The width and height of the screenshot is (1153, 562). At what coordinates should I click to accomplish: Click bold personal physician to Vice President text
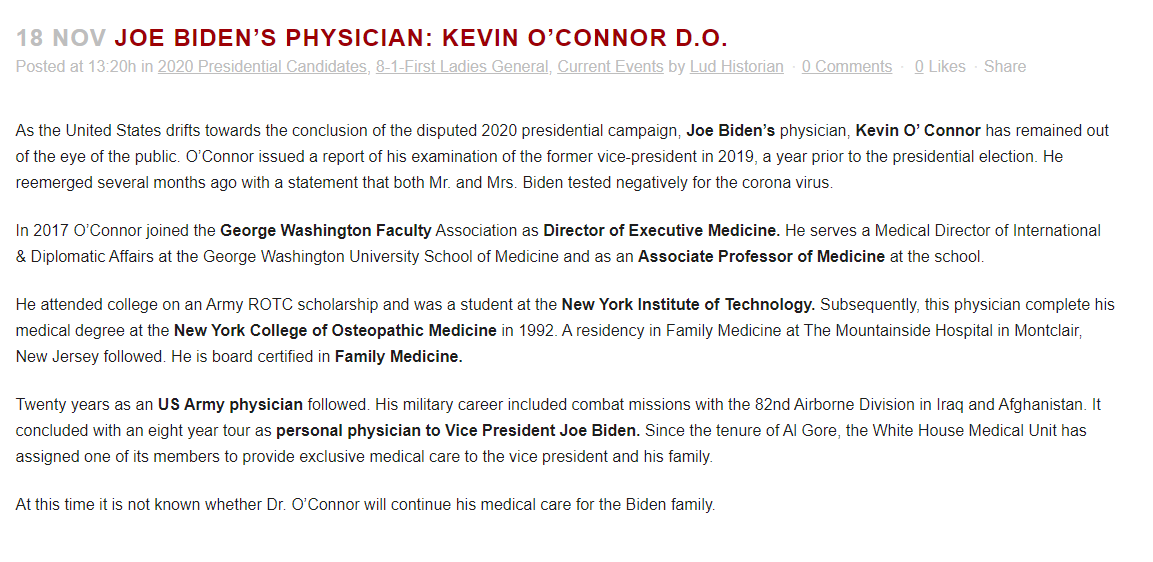click(x=458, y=431)
